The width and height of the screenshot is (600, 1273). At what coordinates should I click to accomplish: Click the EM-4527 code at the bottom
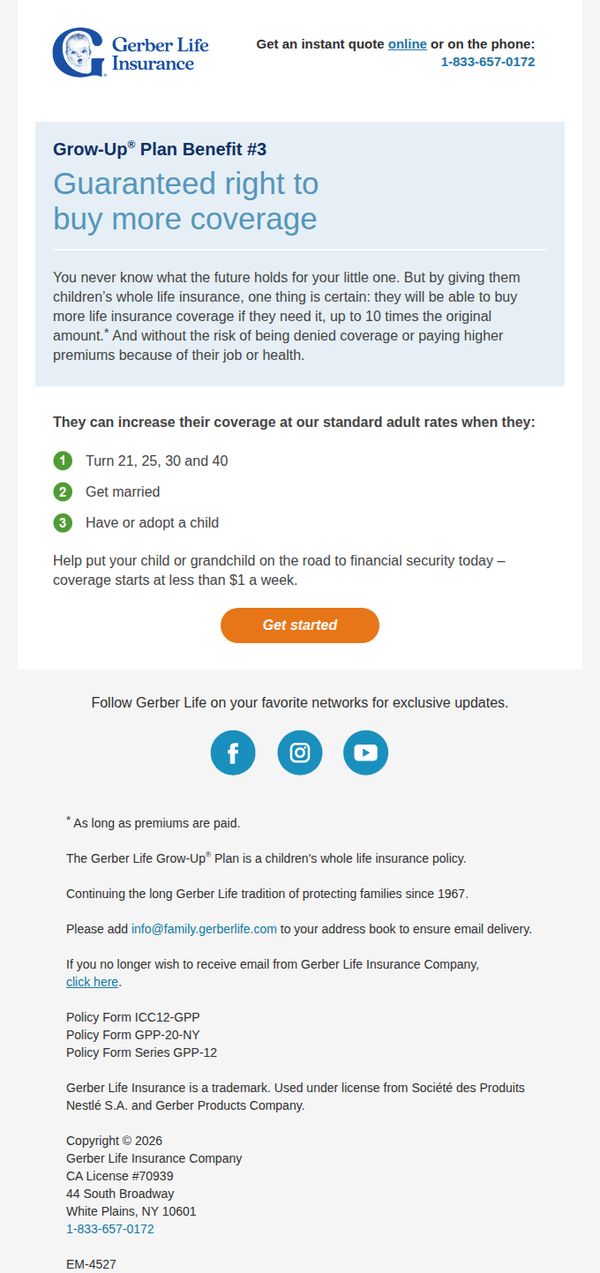pos(91,1264)
